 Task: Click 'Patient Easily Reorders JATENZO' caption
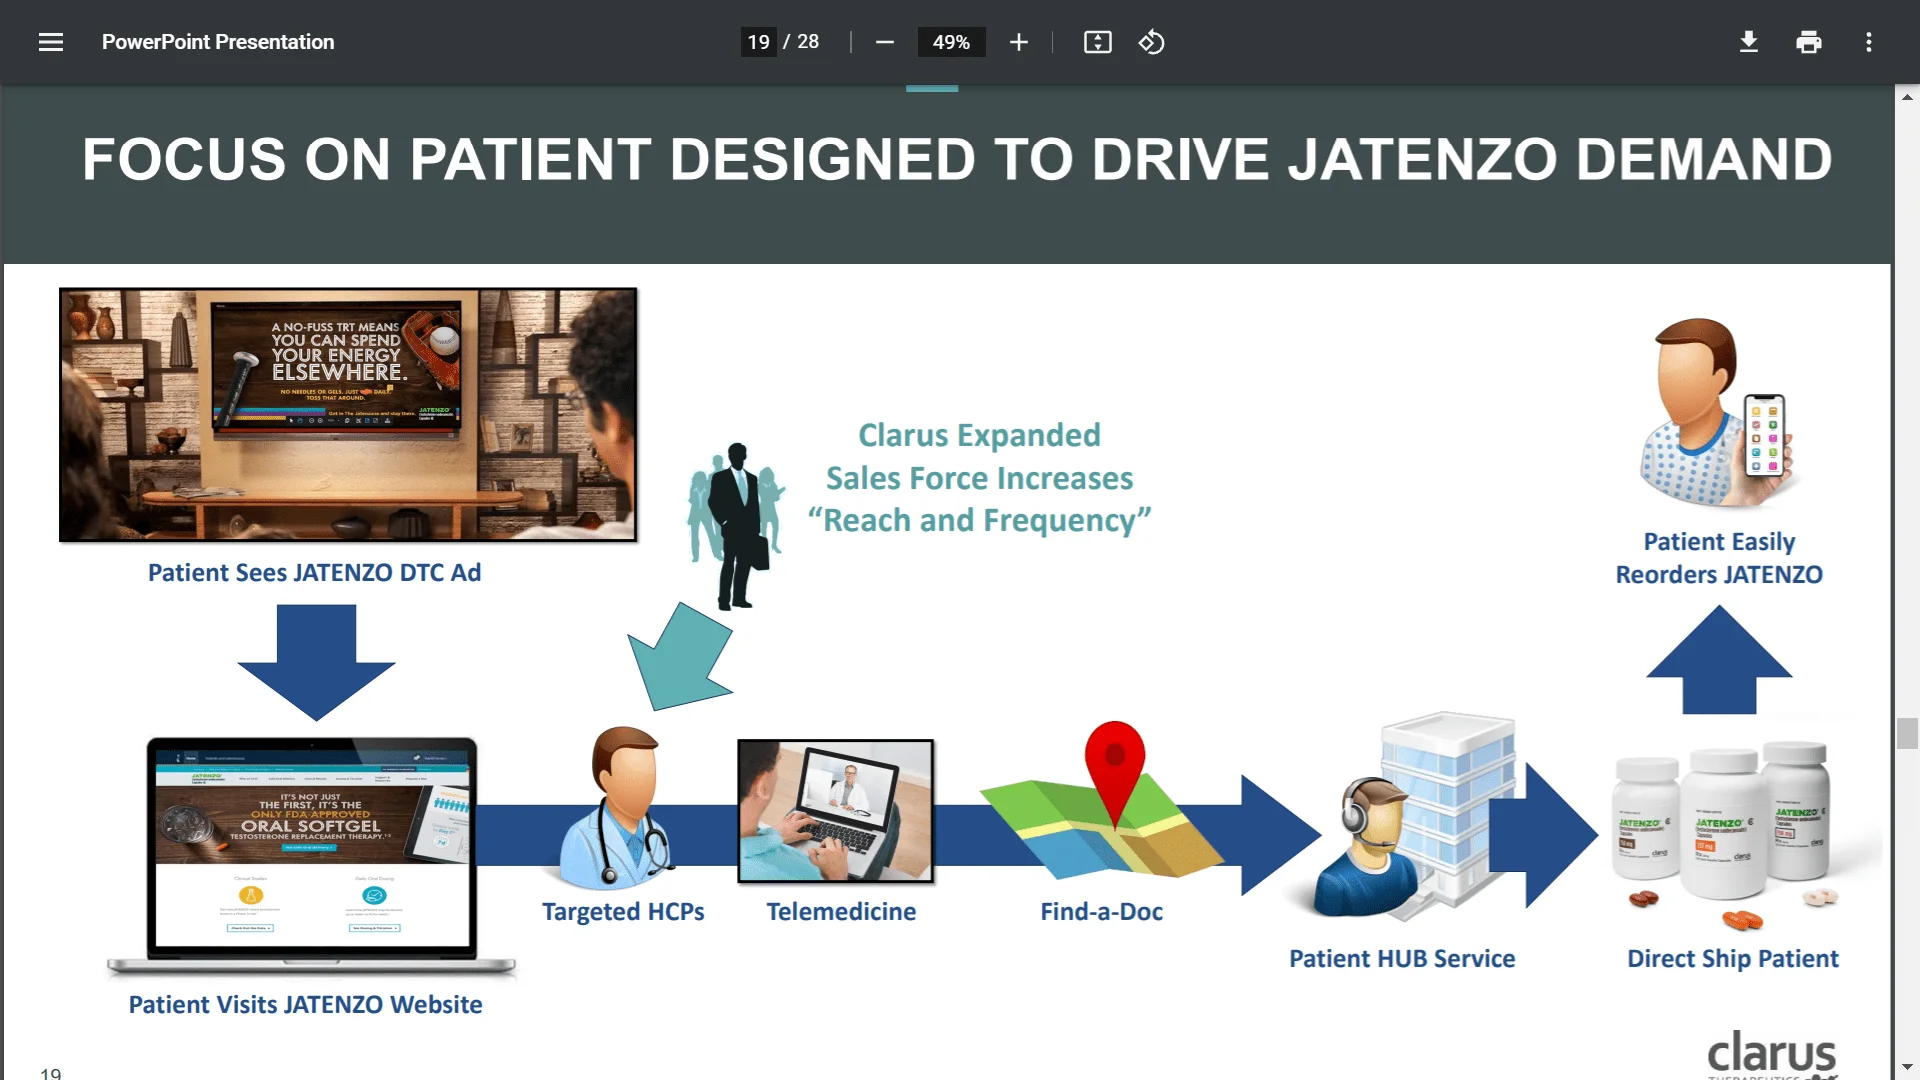tap(1719, 558)
